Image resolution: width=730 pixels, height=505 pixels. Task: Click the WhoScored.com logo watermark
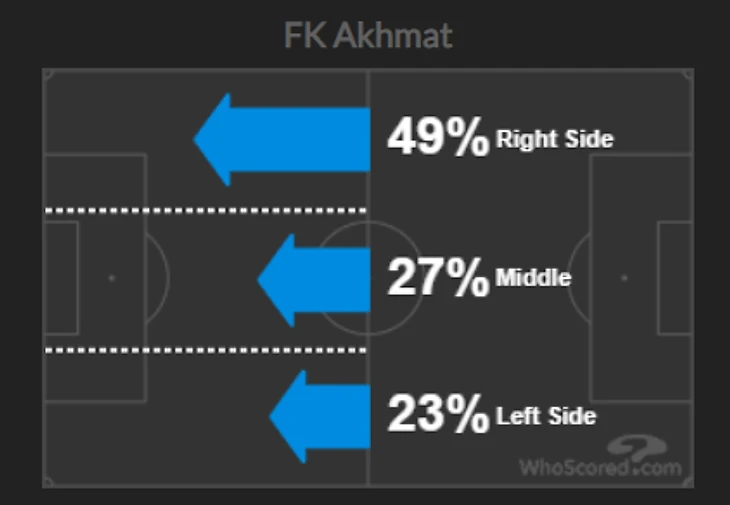click(601, 457)
